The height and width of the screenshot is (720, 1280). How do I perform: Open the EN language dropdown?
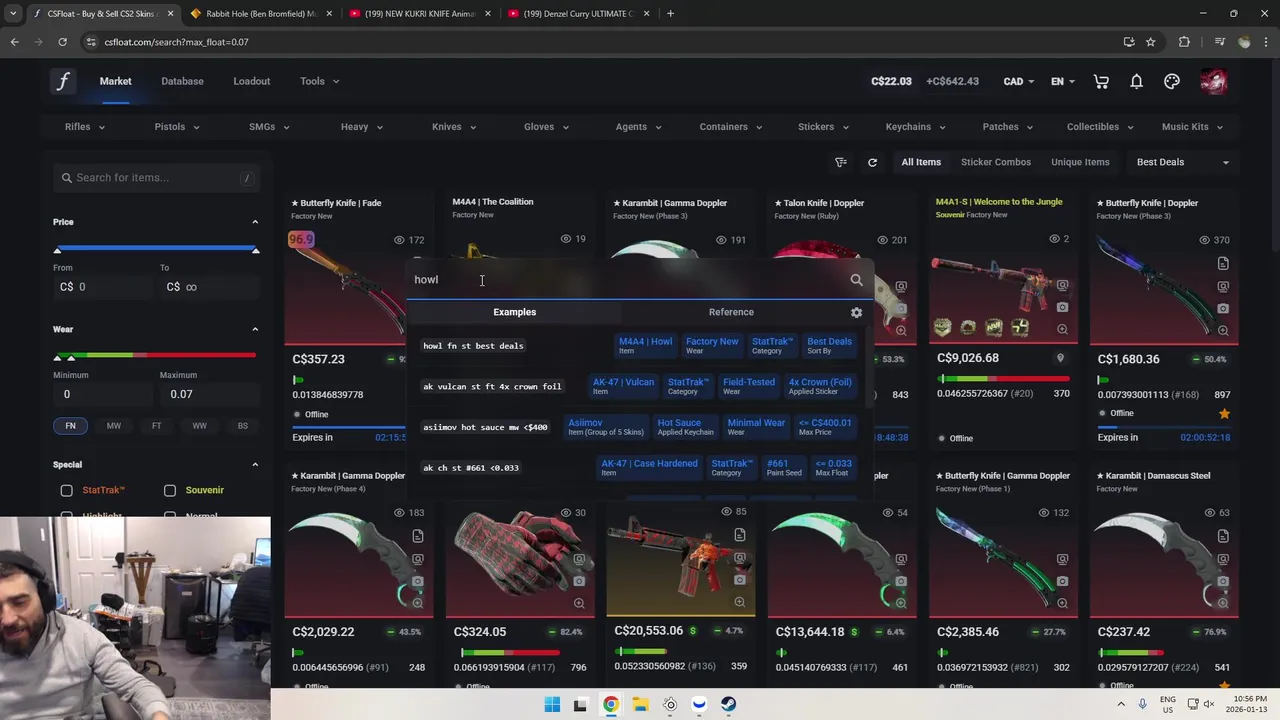[x=1063, y=81]
